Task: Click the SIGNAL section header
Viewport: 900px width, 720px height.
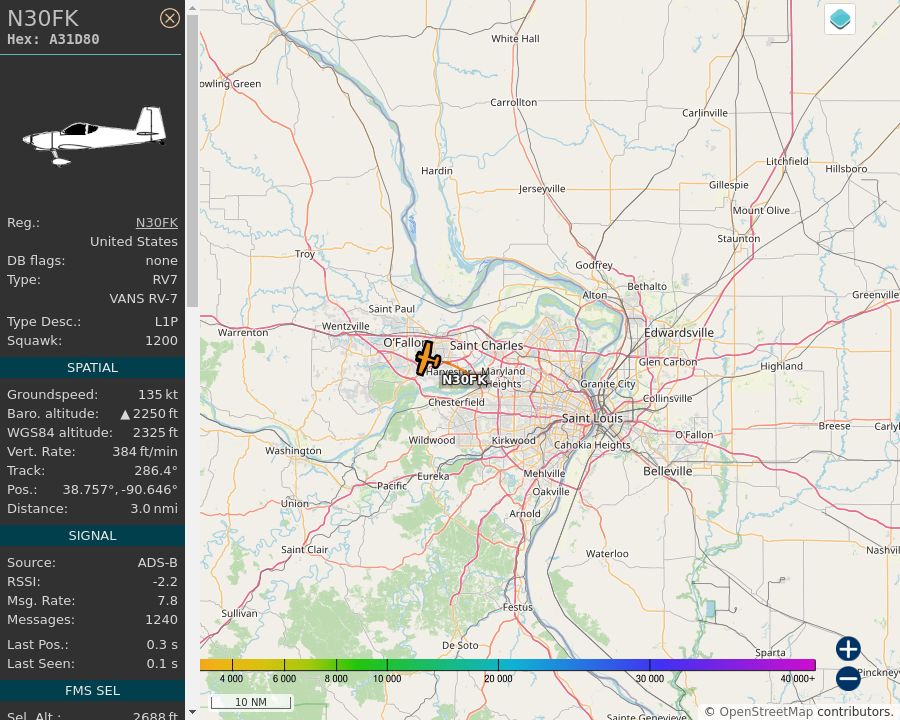Action: (92, 536)
